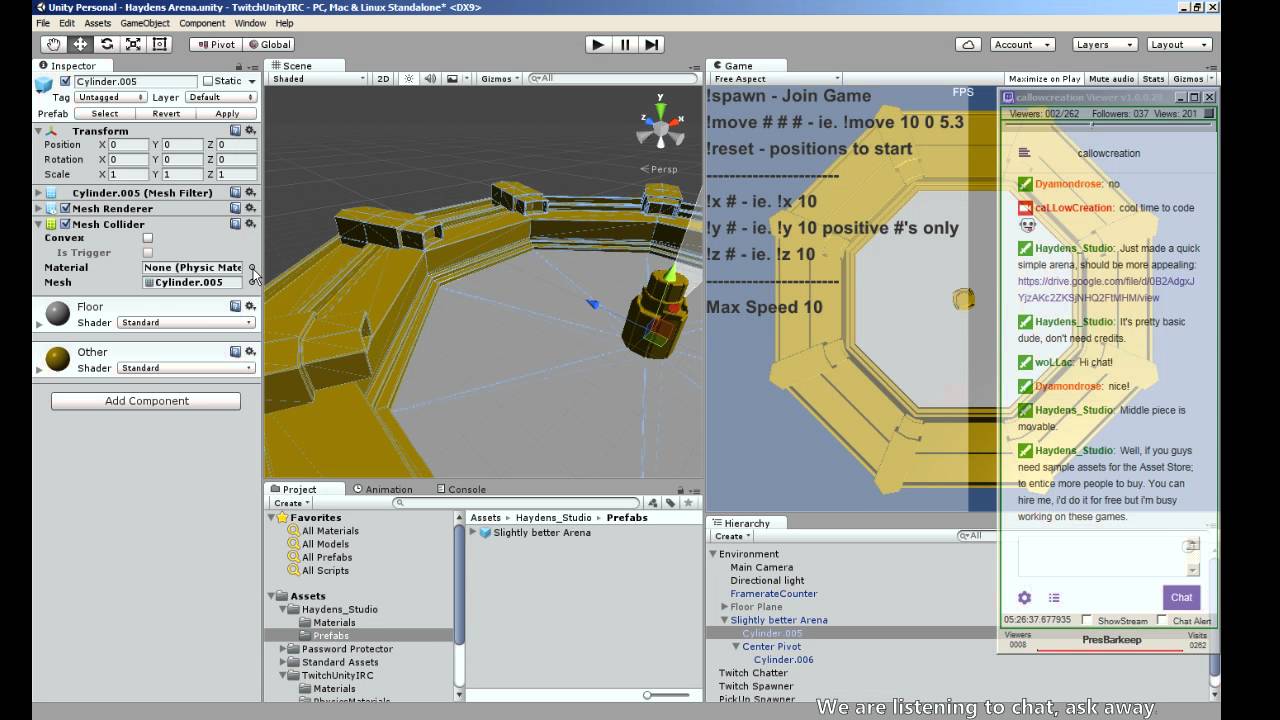Expand the Floor Plane hierarchy item

tap(725, 607)
